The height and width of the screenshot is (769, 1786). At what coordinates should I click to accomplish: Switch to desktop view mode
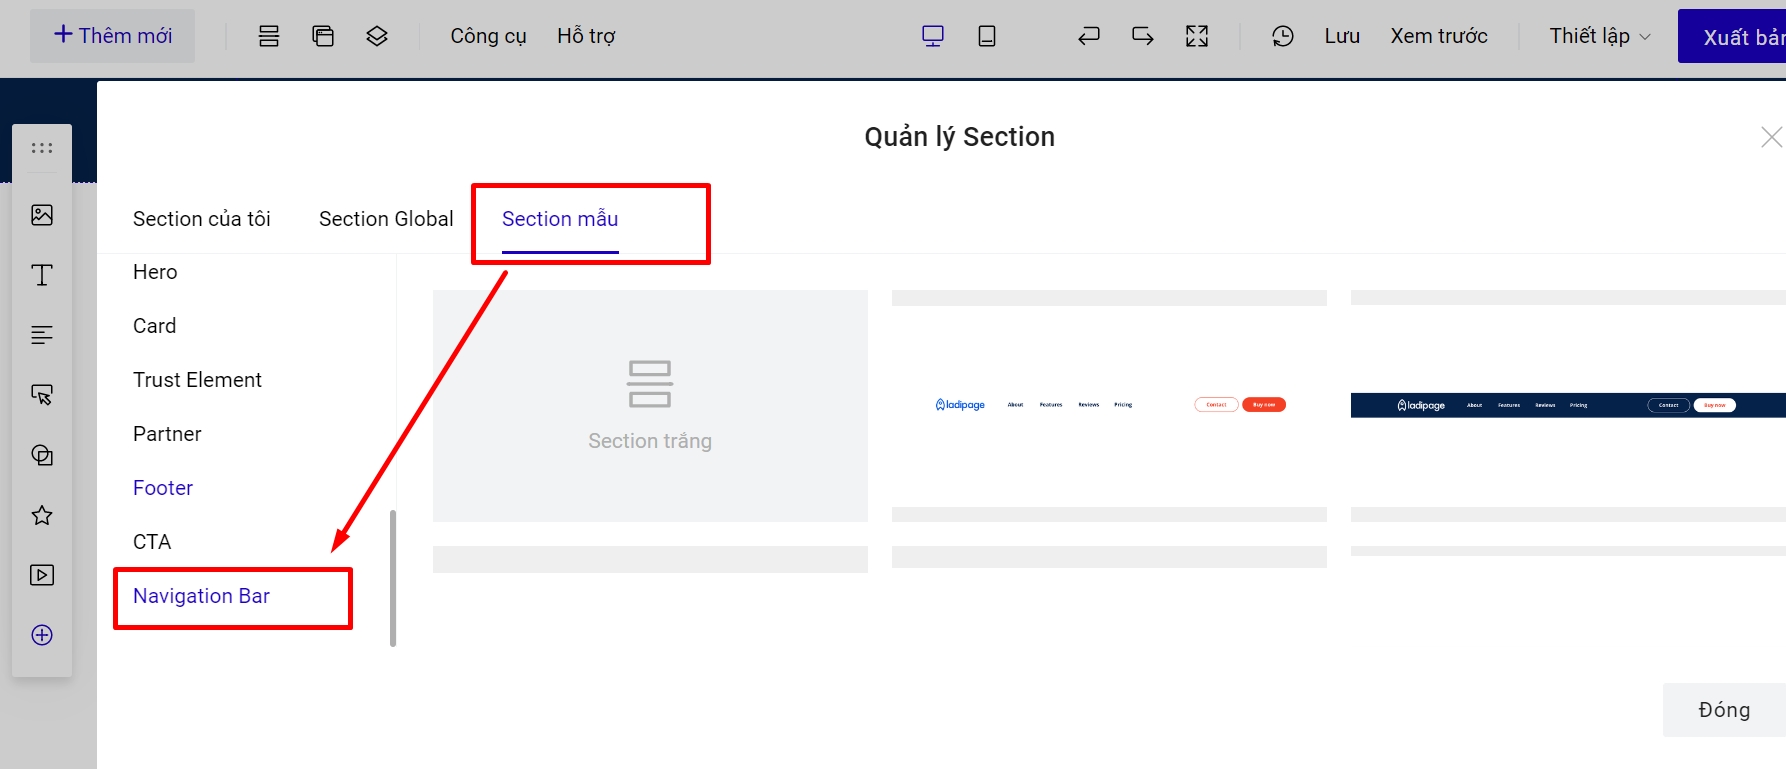click(933, 36)
